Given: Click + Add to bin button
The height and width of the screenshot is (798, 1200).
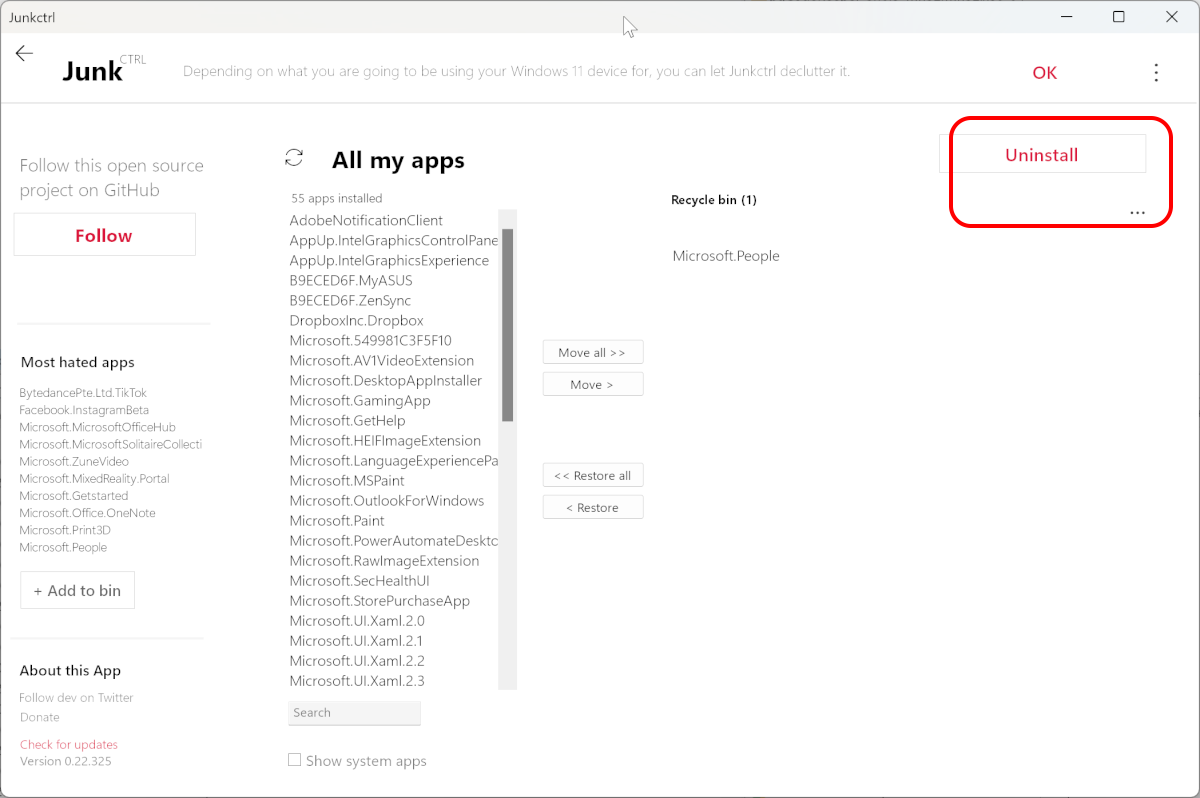Looking at the screenshot, I should click(x=77, y=590).
